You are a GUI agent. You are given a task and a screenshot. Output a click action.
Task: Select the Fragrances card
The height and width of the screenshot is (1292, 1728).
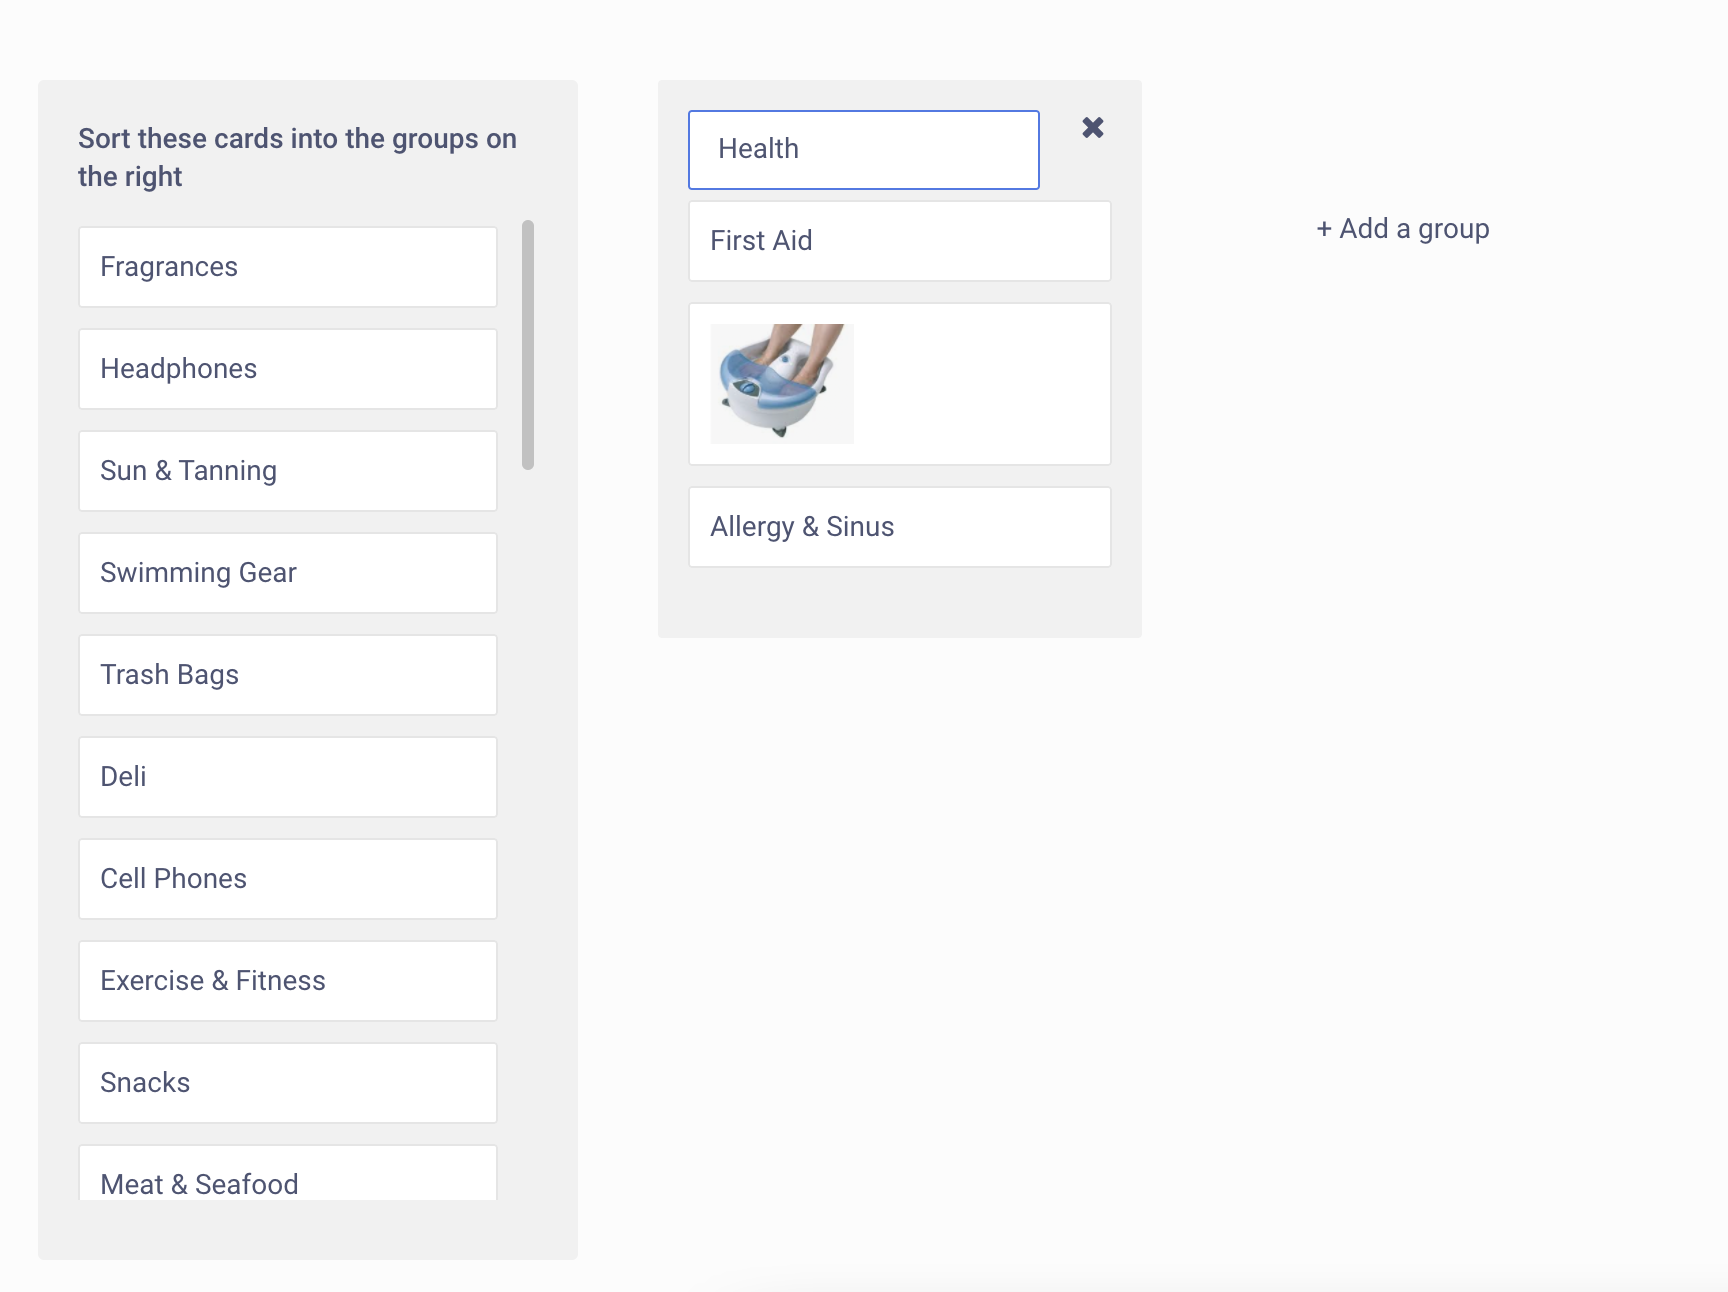coord(288,267)
